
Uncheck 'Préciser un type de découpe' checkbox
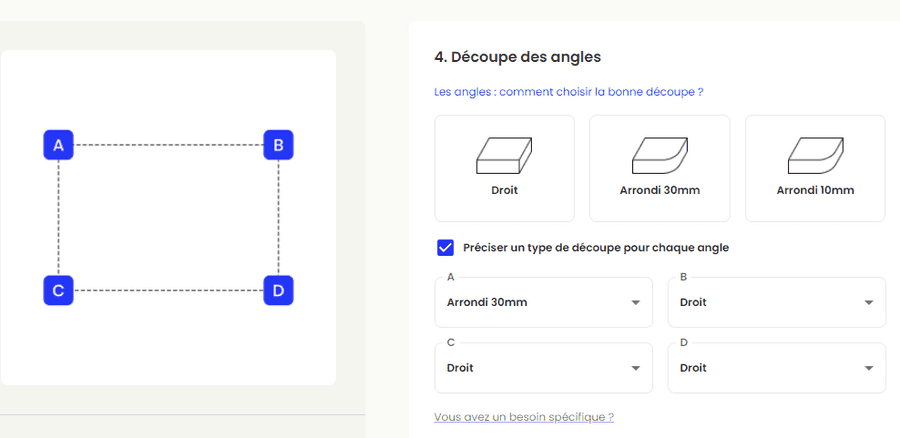(x=446, y=248)
